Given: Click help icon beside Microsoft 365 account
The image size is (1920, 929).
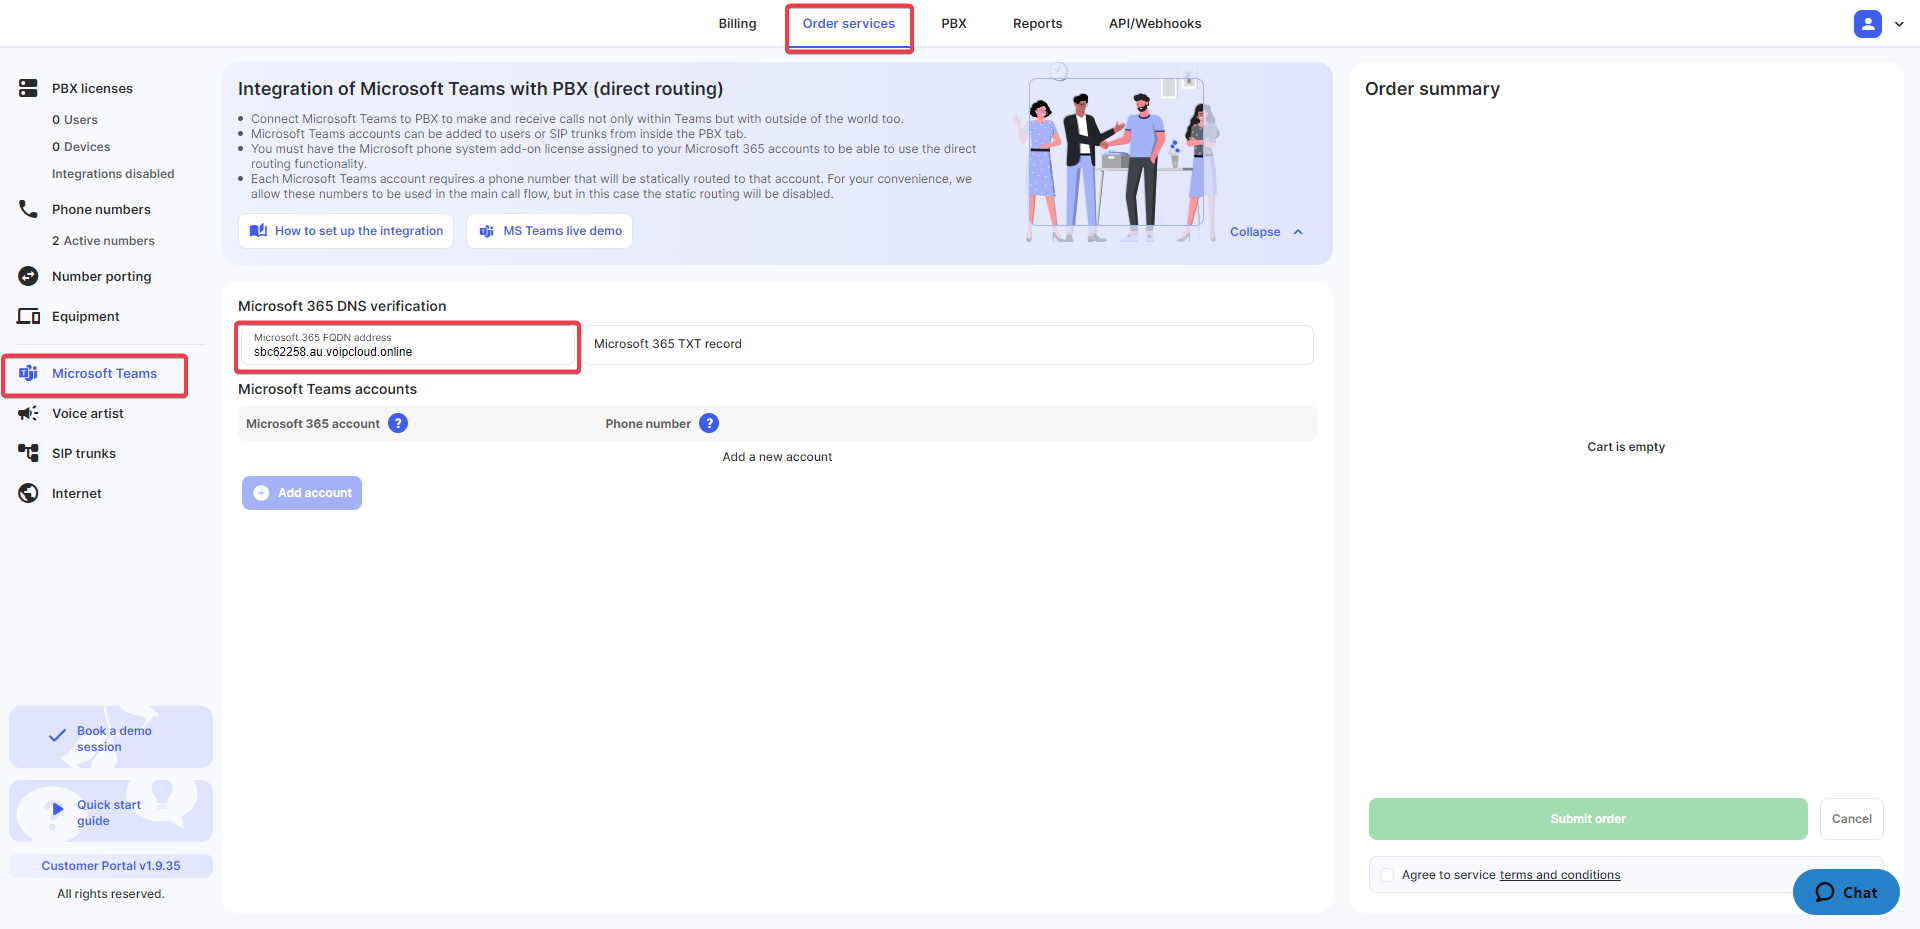Looking at the screenshot, I should (398, 423).
